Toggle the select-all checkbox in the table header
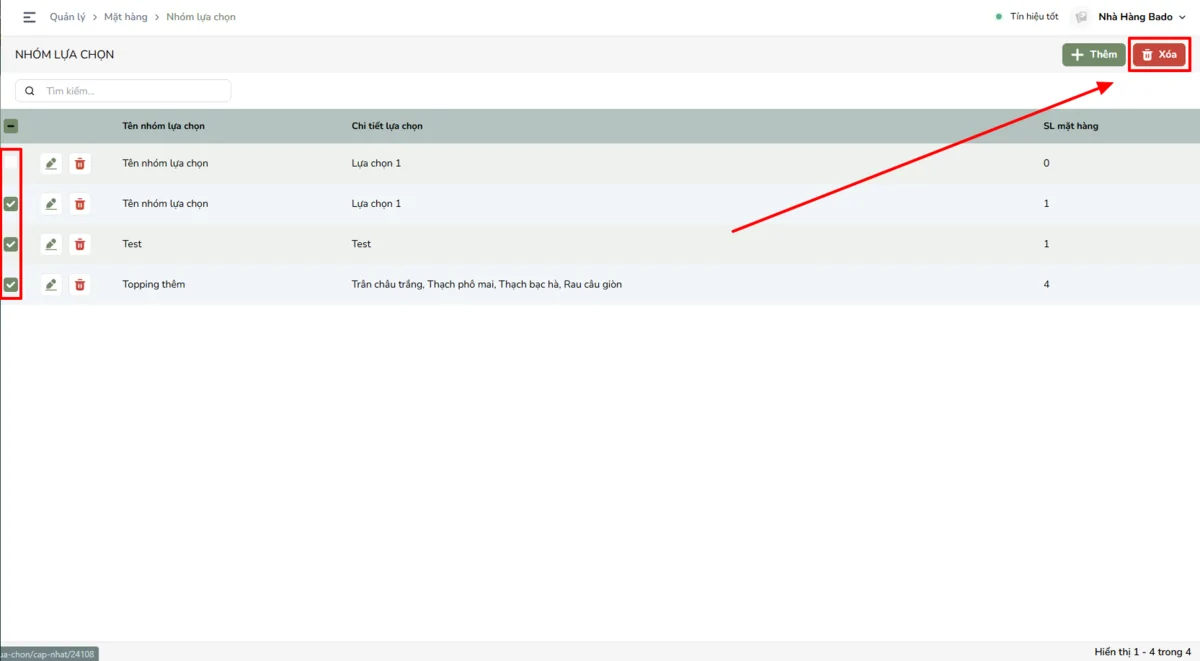1200x661 pixels. click(11, 126)
